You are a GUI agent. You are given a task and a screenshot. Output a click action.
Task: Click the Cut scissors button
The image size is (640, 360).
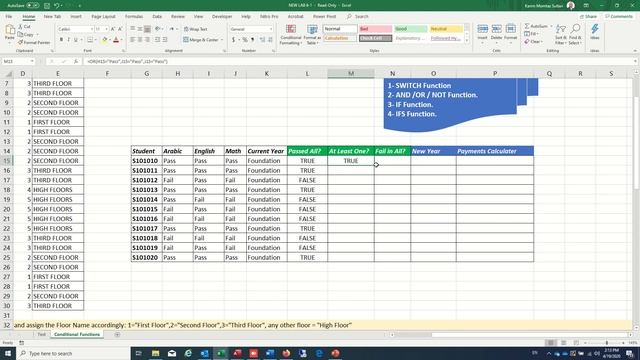(24, 27)
